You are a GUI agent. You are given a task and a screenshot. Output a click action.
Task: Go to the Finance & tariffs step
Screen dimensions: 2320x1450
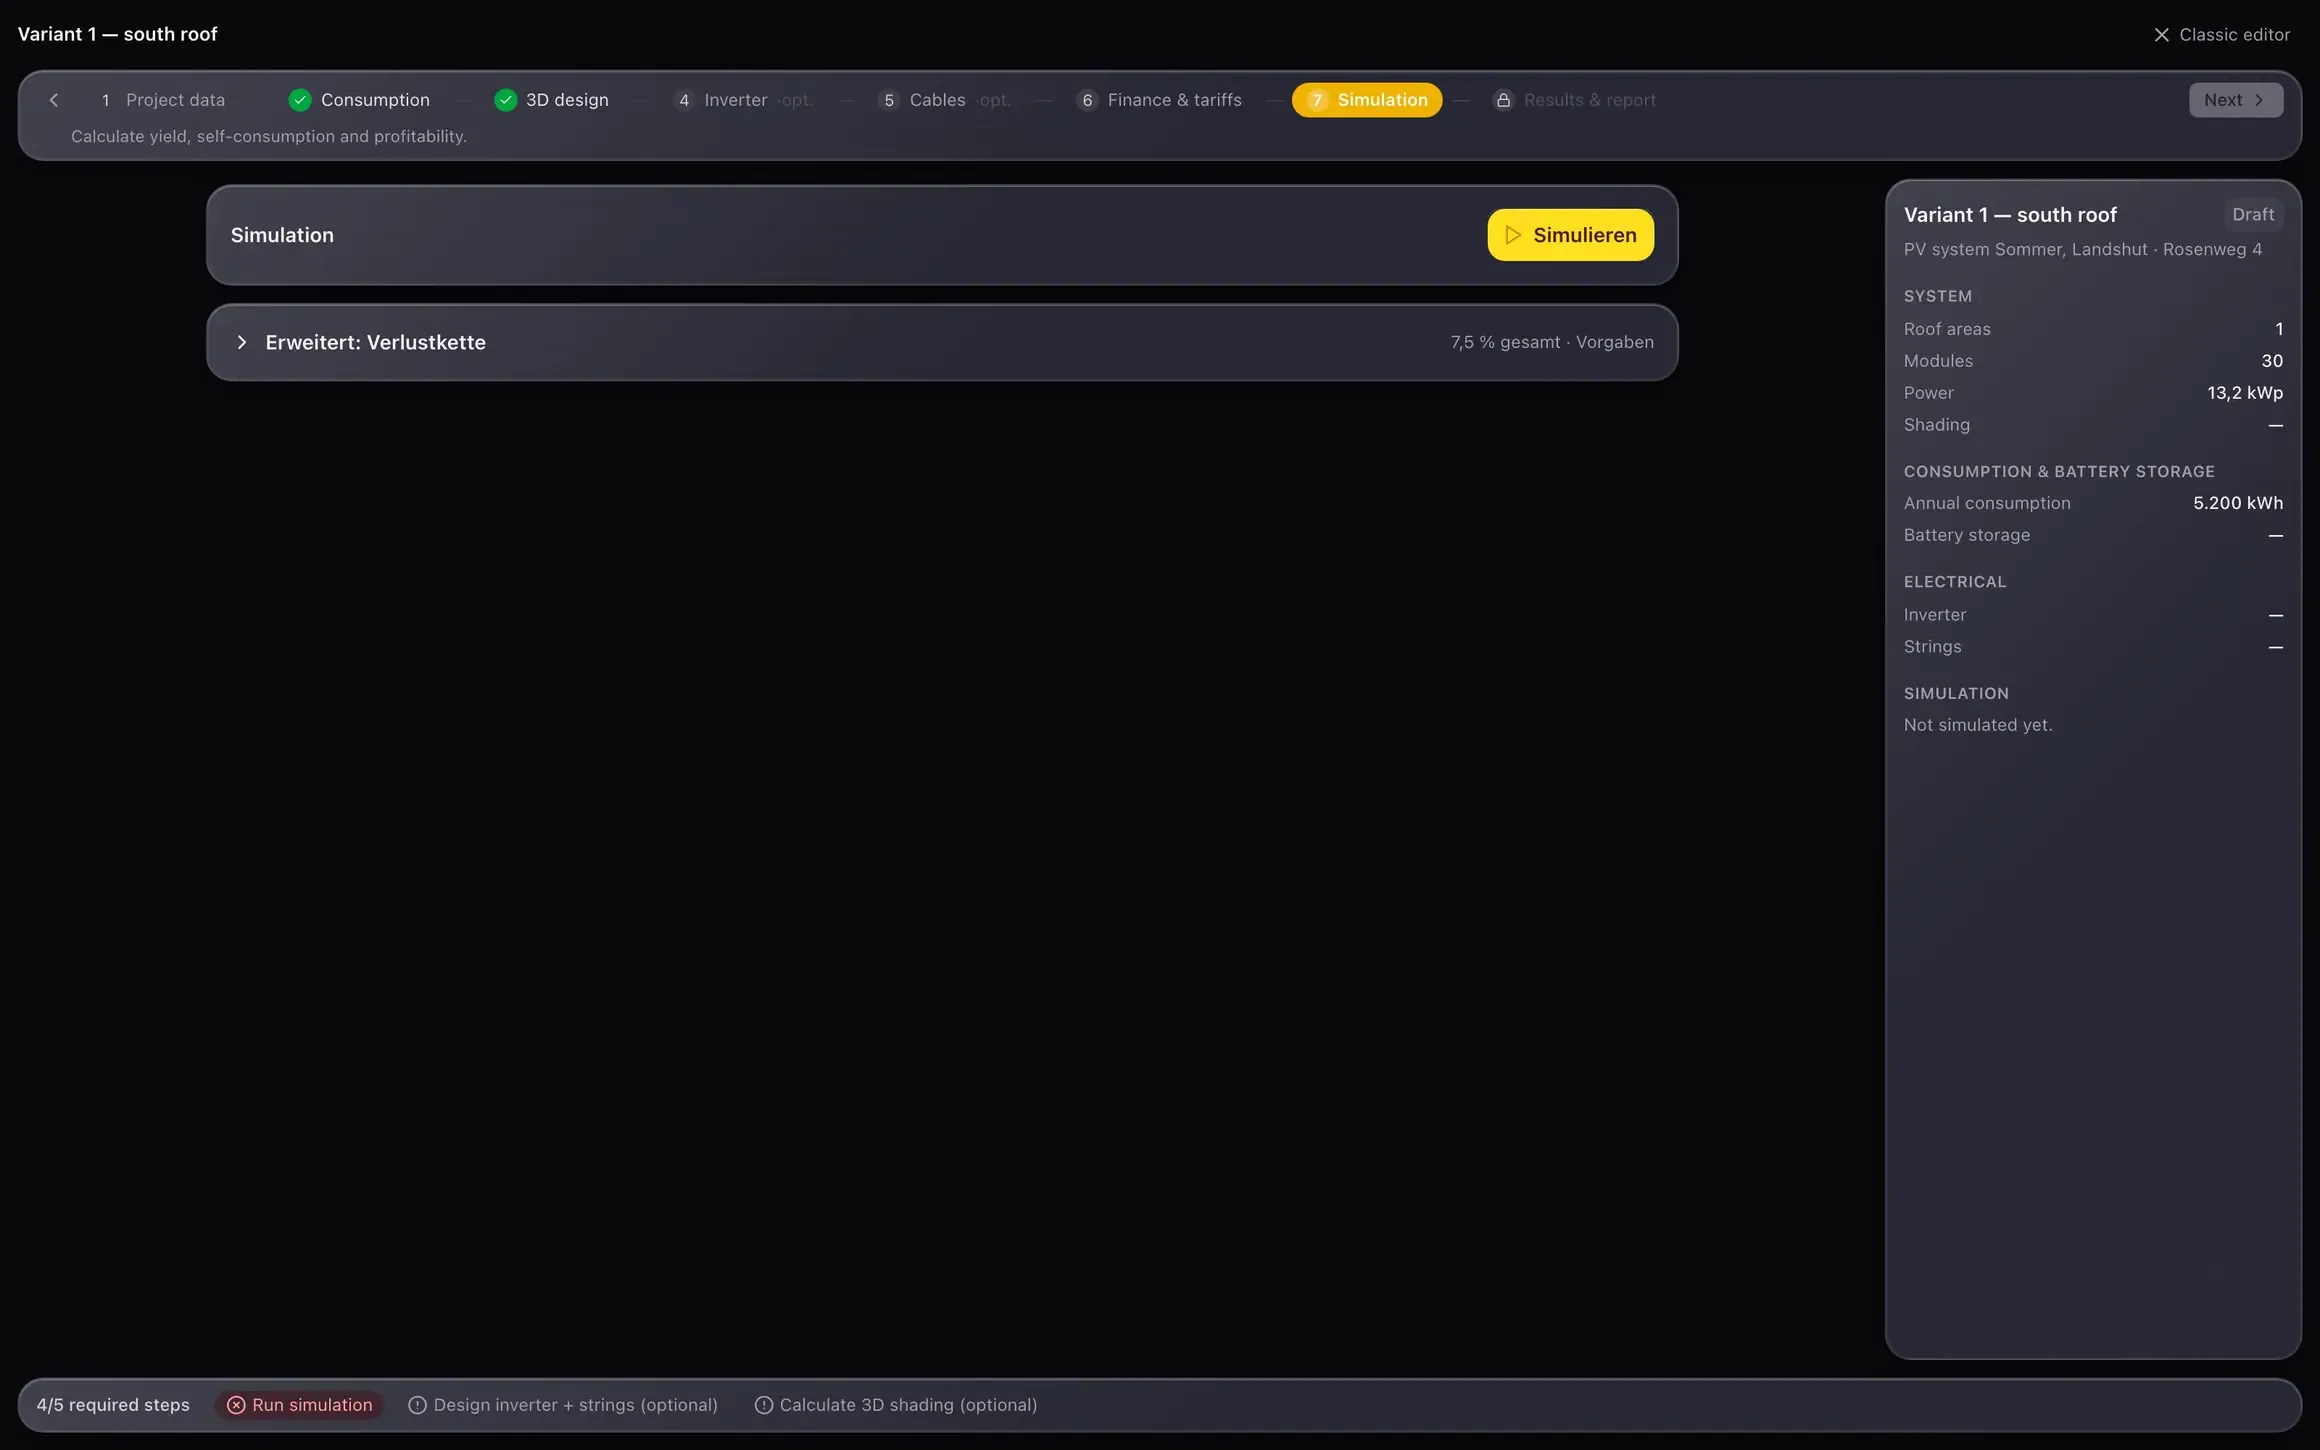pos(1160,100)
